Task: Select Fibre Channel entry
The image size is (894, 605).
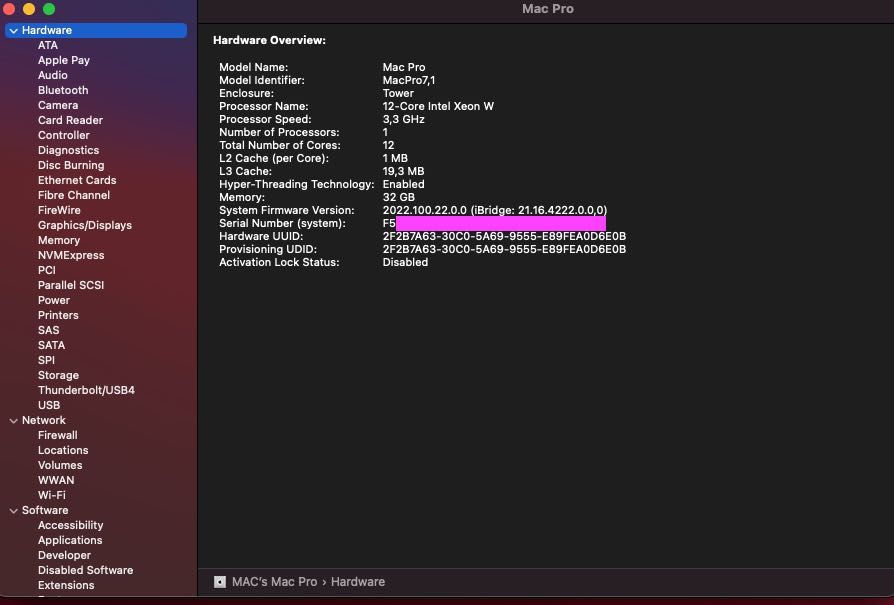Action: point(74,195)
